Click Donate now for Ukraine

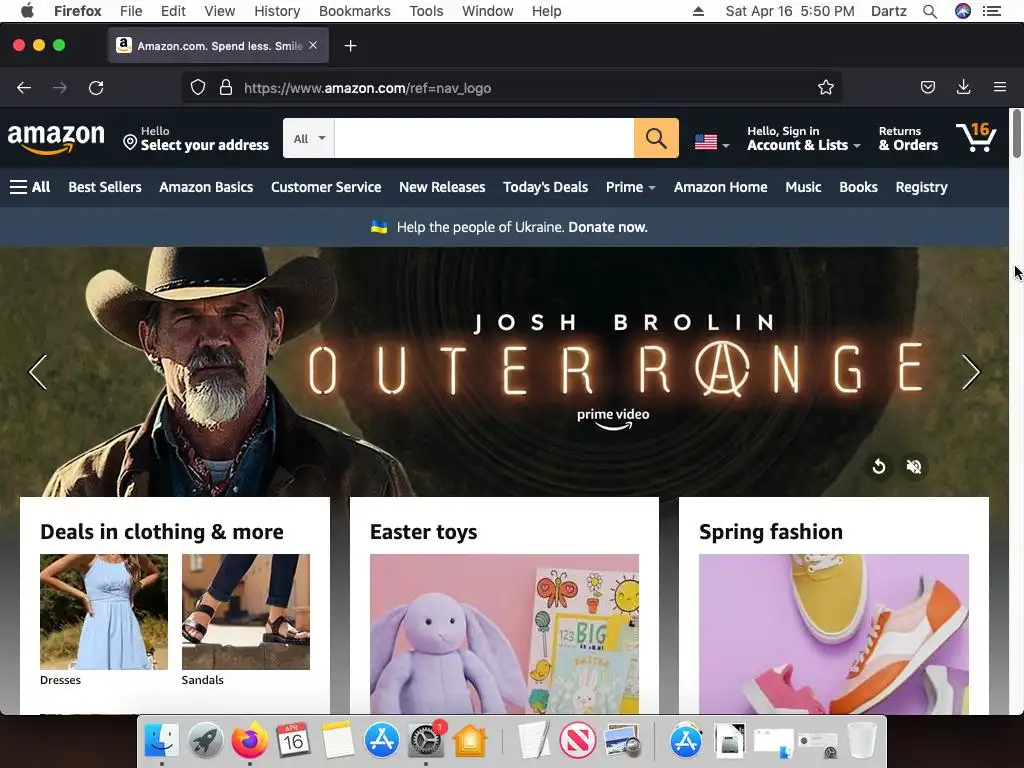point(608,227)
